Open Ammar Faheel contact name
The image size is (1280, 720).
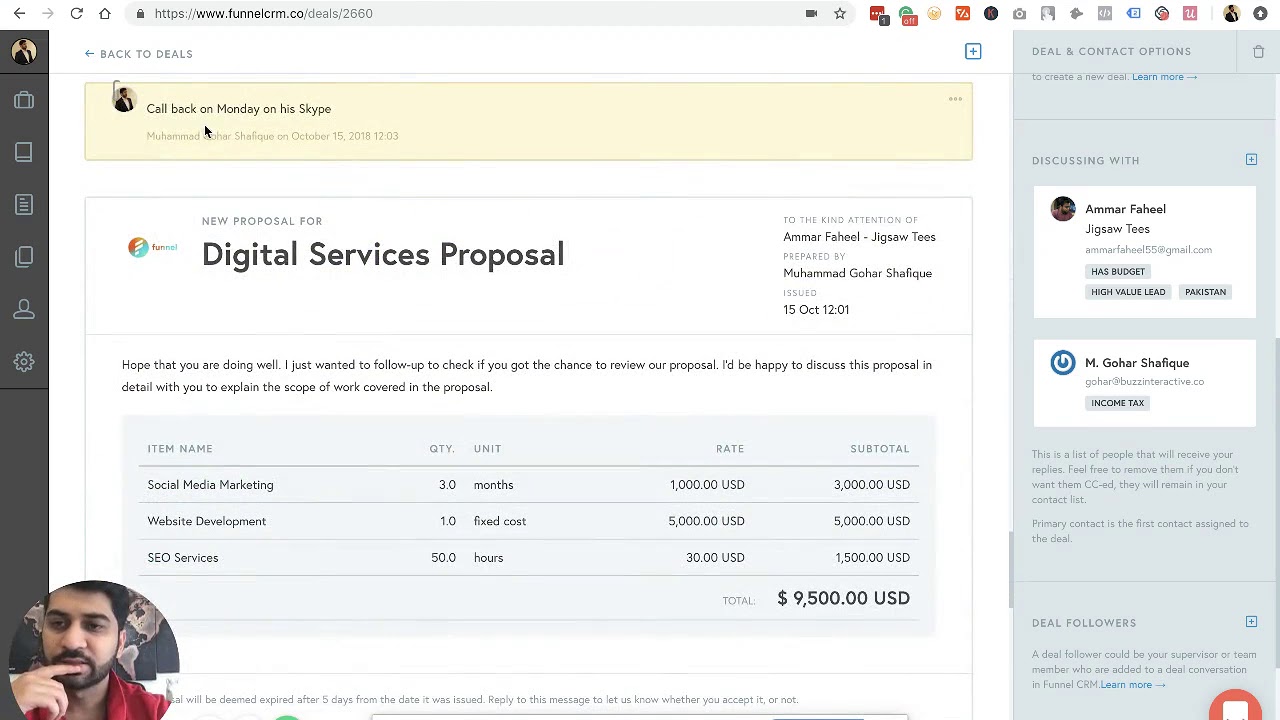point(1125,209)
